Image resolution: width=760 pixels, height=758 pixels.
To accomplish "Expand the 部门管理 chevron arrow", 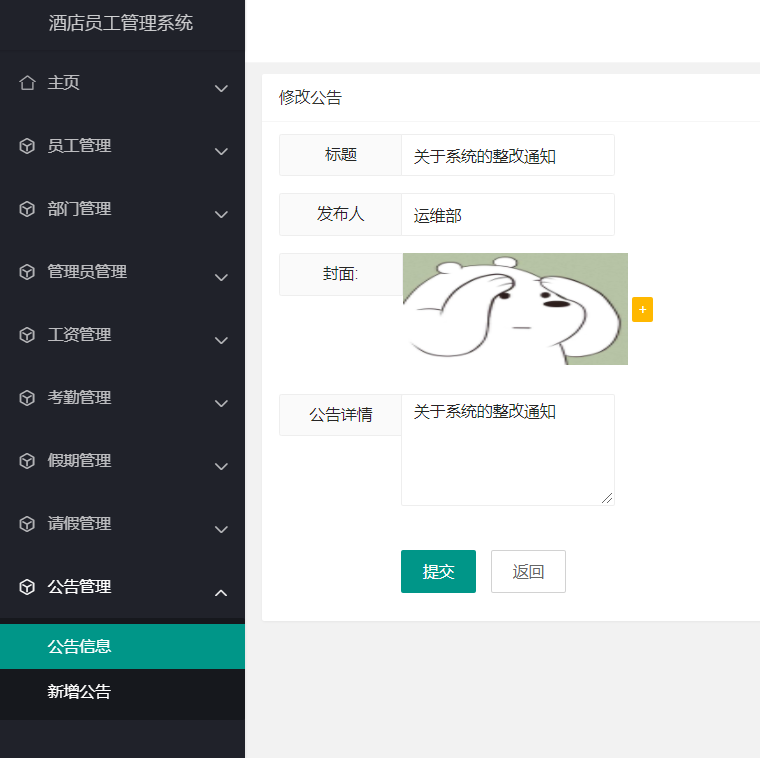I will [x=221, y=214].
